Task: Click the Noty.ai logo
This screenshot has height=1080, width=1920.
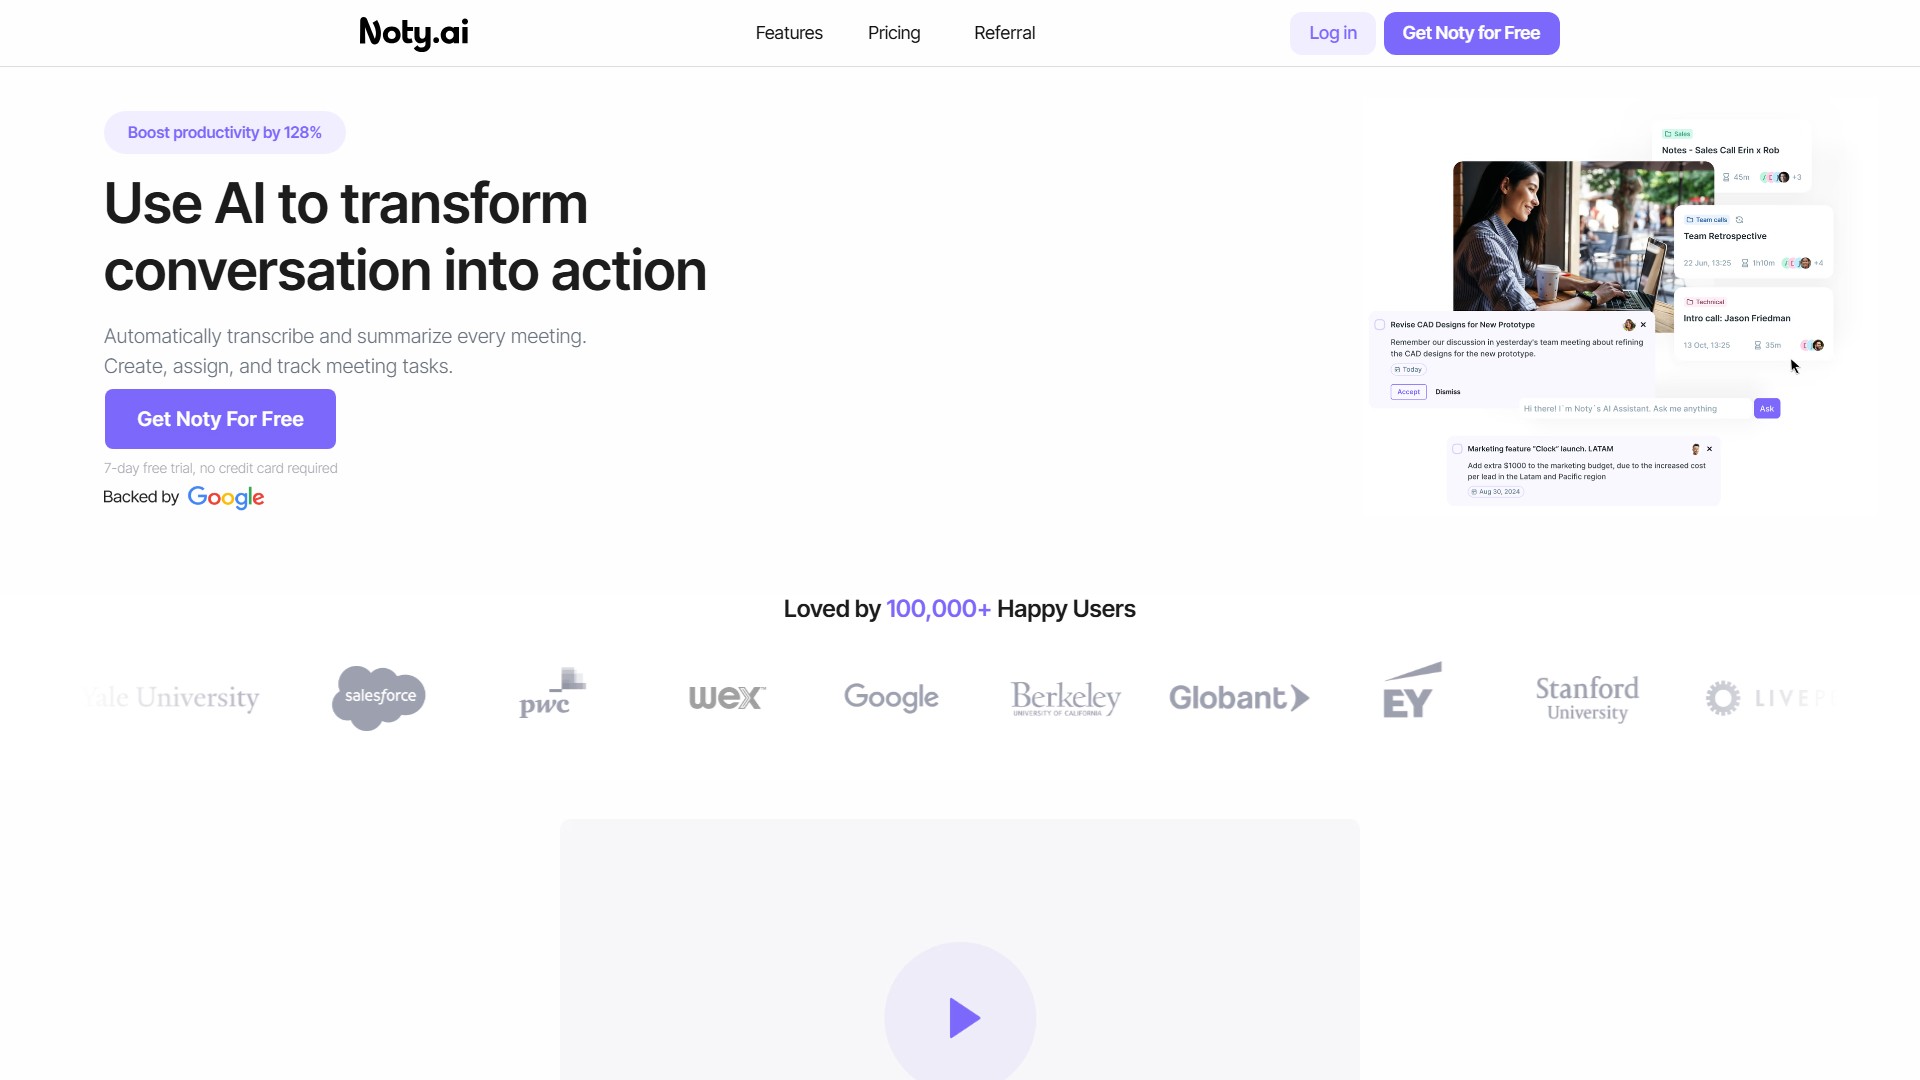Action: click(x=412, y=33)
